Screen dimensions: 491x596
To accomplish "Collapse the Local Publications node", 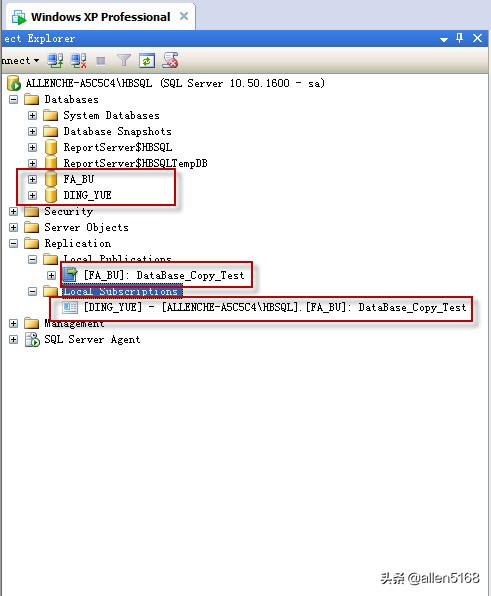I will (33, 259).
